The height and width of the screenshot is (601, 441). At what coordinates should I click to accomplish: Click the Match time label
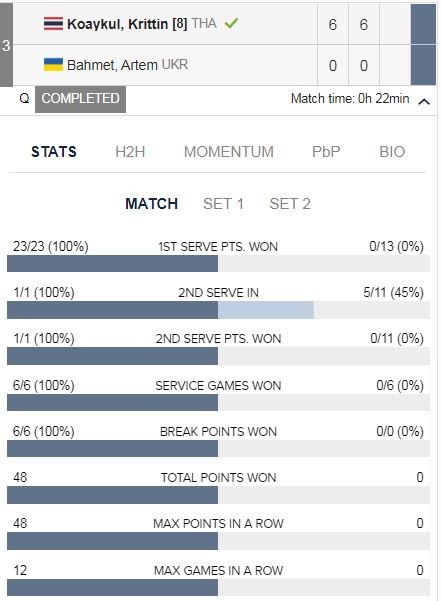coord(350,99)
